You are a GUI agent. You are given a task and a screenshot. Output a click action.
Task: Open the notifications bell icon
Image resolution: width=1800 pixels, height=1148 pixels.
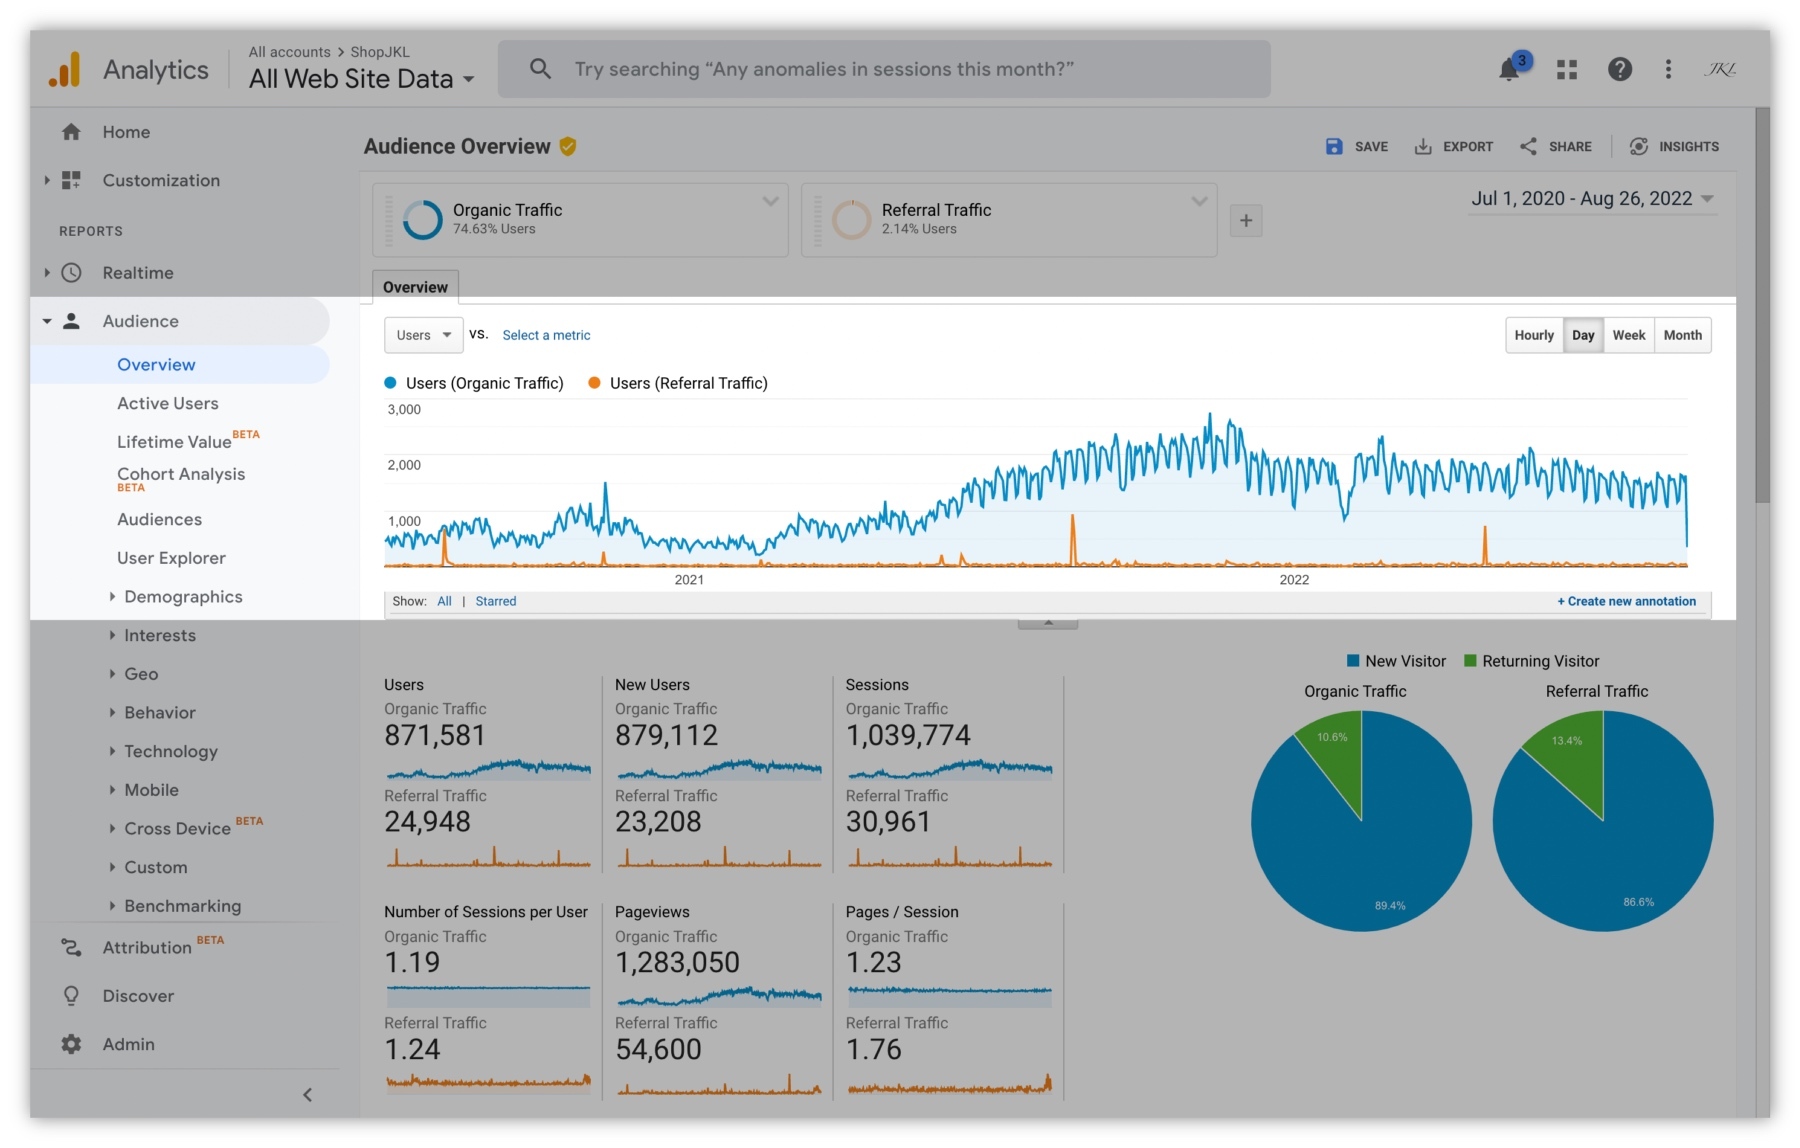click(x=1509, y=70)
